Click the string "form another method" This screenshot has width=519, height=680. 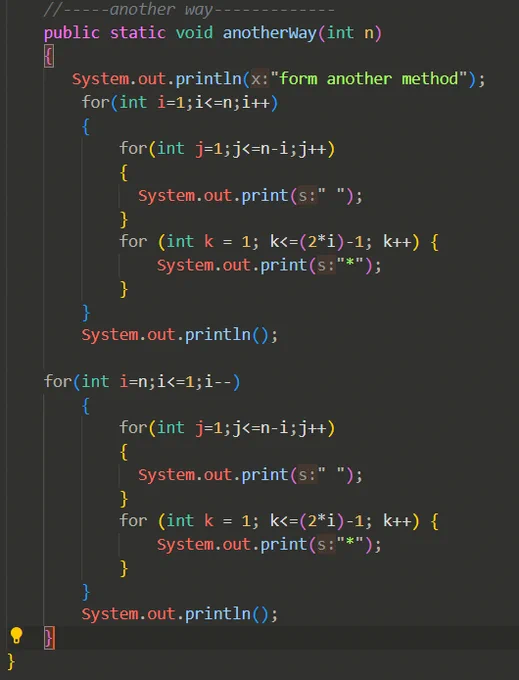(x=369, y=79)
